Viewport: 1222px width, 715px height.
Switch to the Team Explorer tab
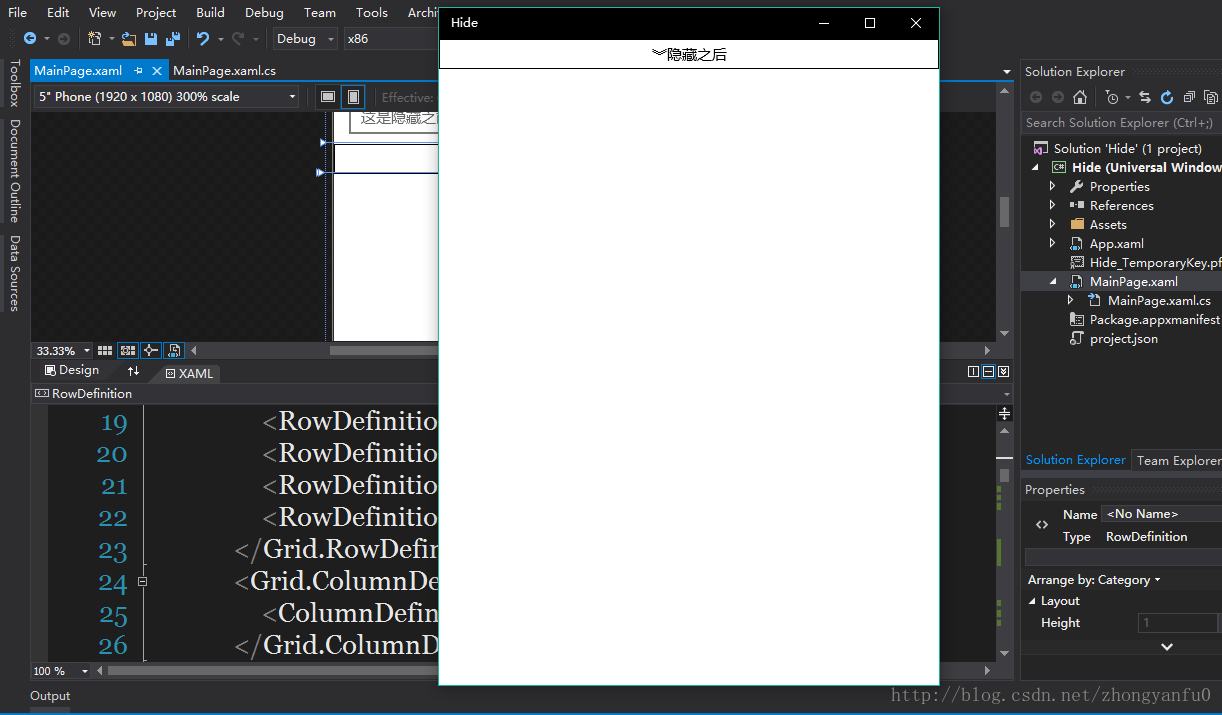coord(1178,460)
